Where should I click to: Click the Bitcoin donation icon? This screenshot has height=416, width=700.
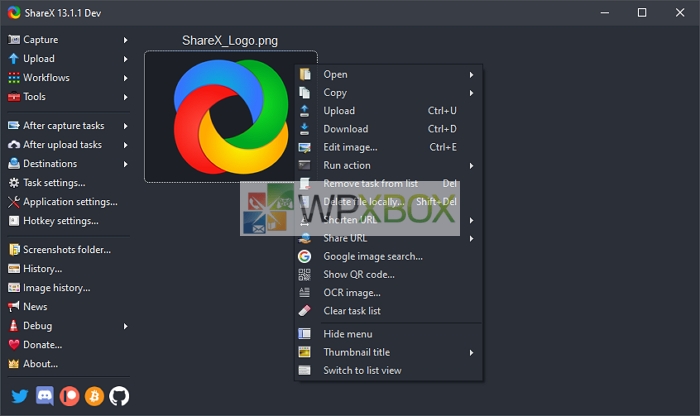coord(94,396)
